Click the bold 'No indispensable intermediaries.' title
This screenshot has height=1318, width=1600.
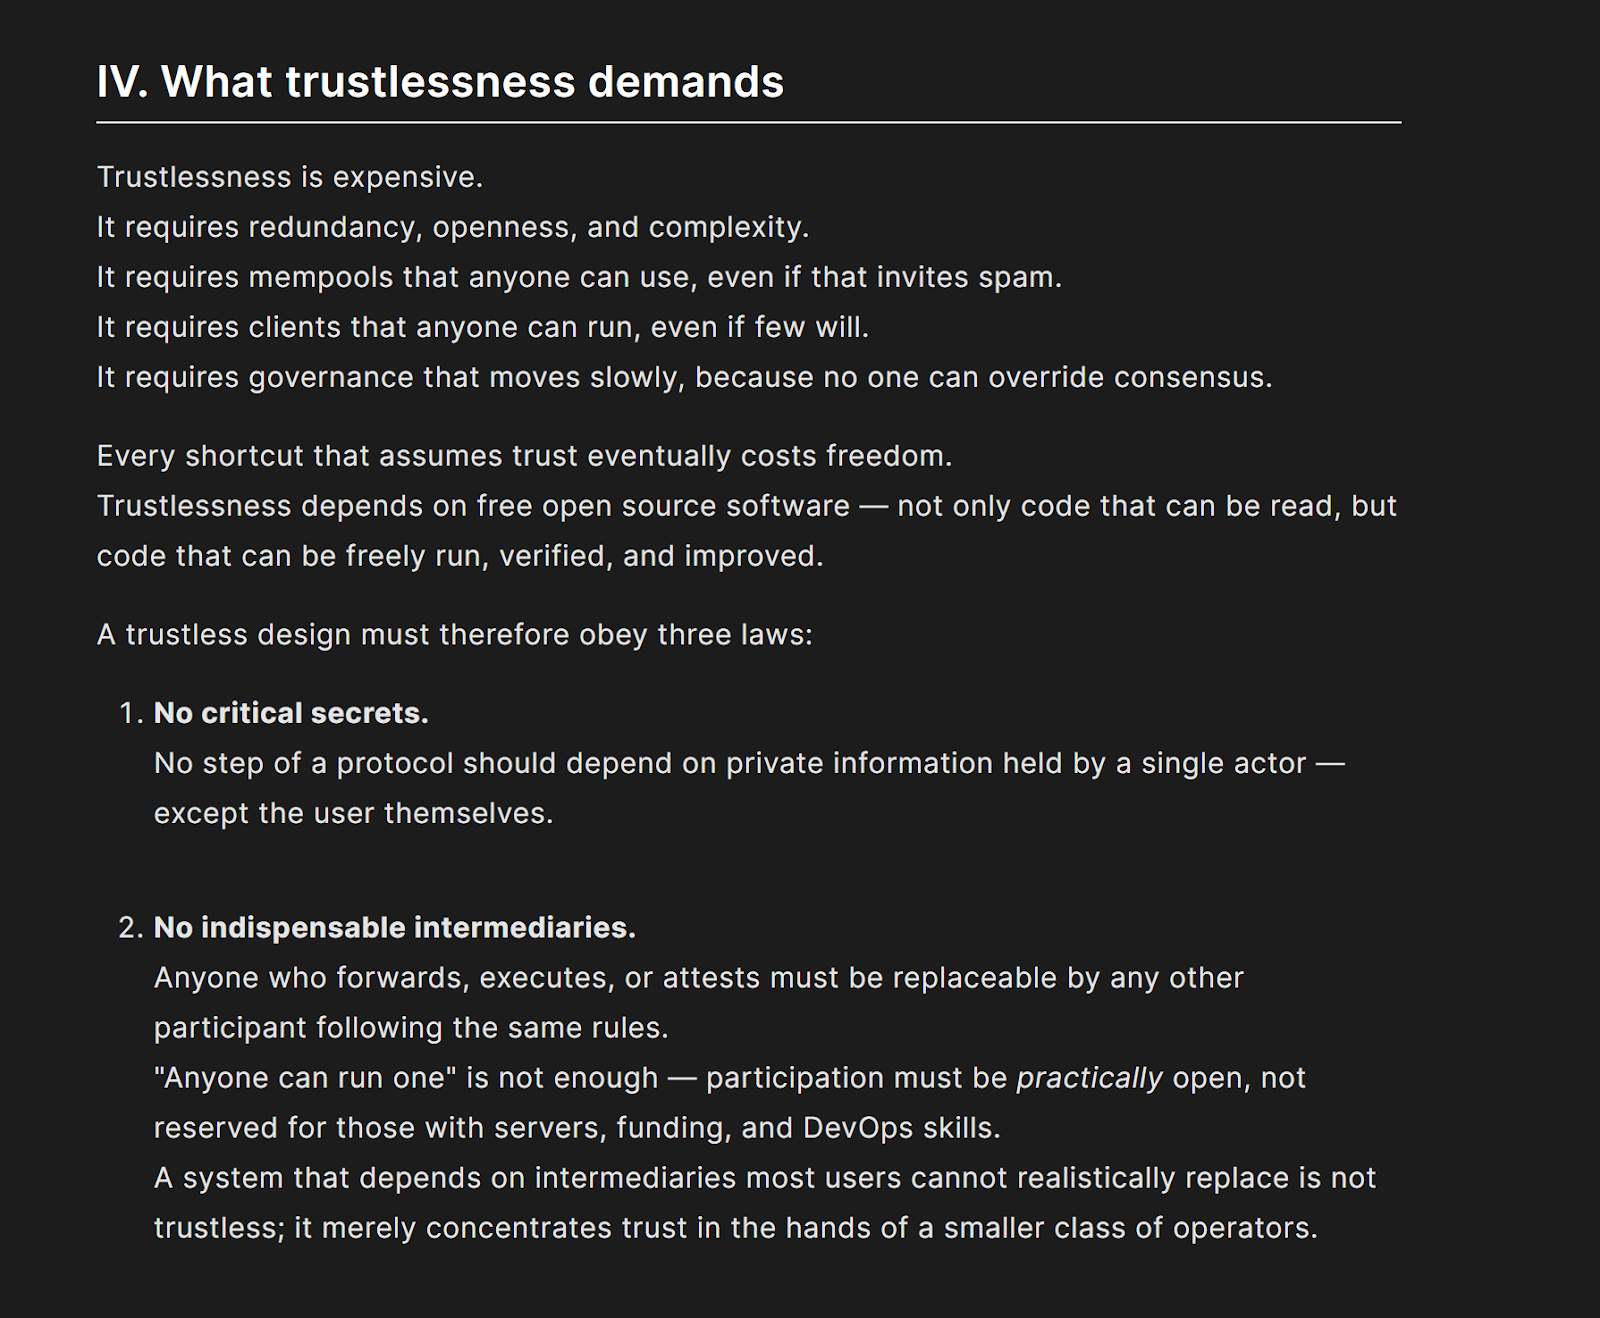point(394,928)
